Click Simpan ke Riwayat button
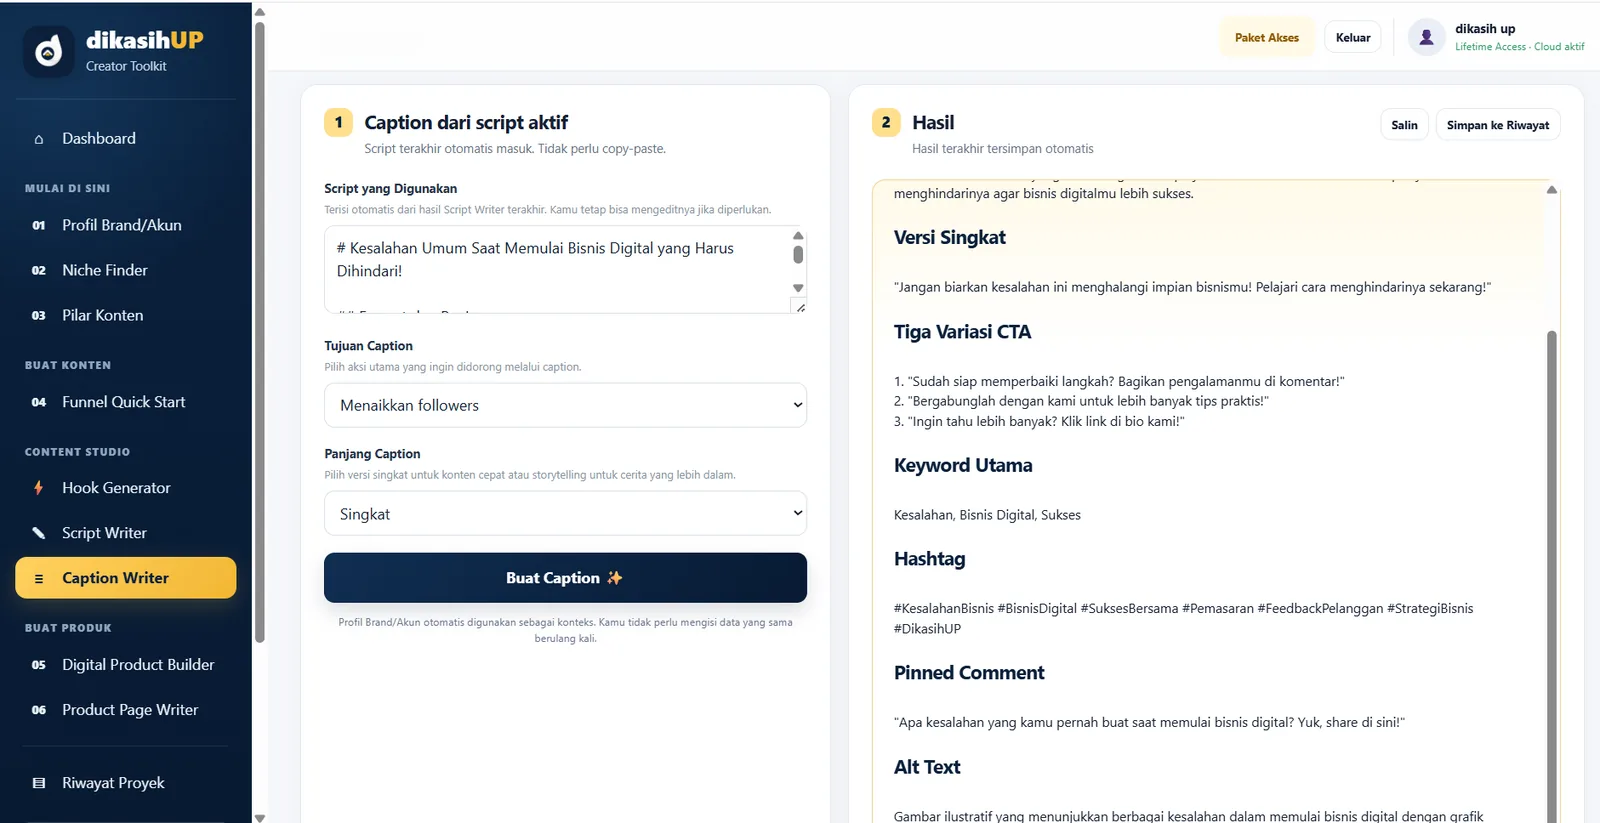1600x823 pixels. coord(1497,125)
